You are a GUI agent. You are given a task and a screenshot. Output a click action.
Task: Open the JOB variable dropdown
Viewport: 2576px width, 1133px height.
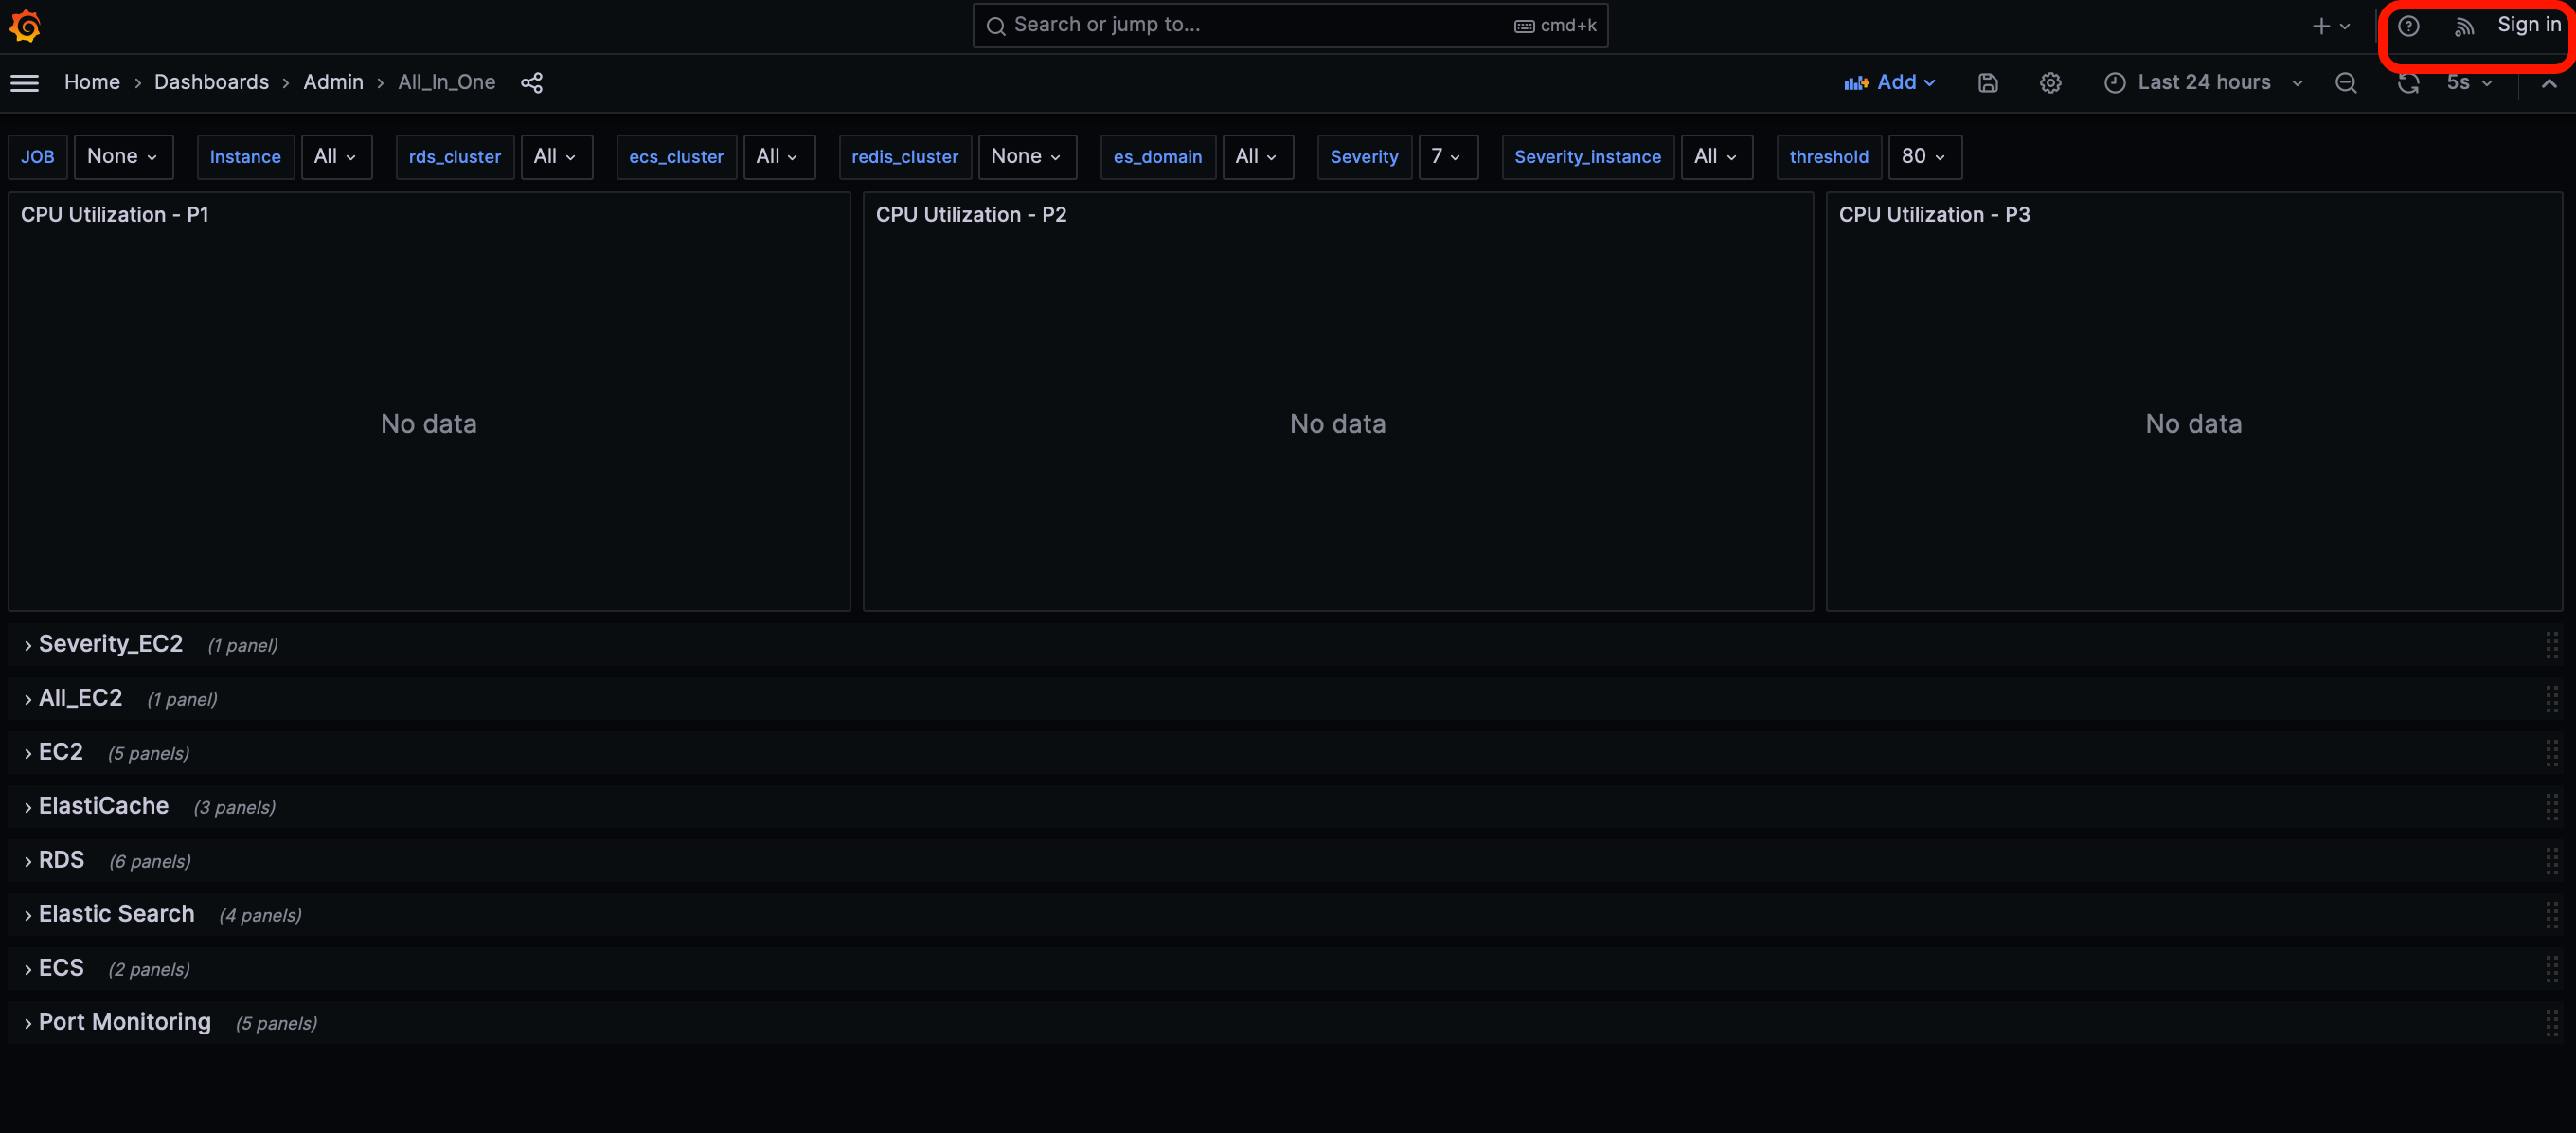[x=122, y=157]
